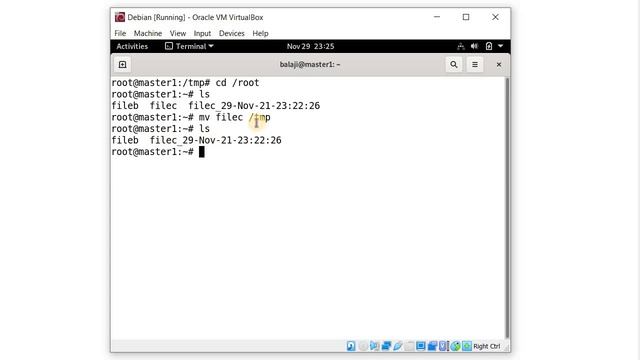Screen dimensions: 640x360
Task: Click the mouse integration status icon
Action: click(456, 346)
